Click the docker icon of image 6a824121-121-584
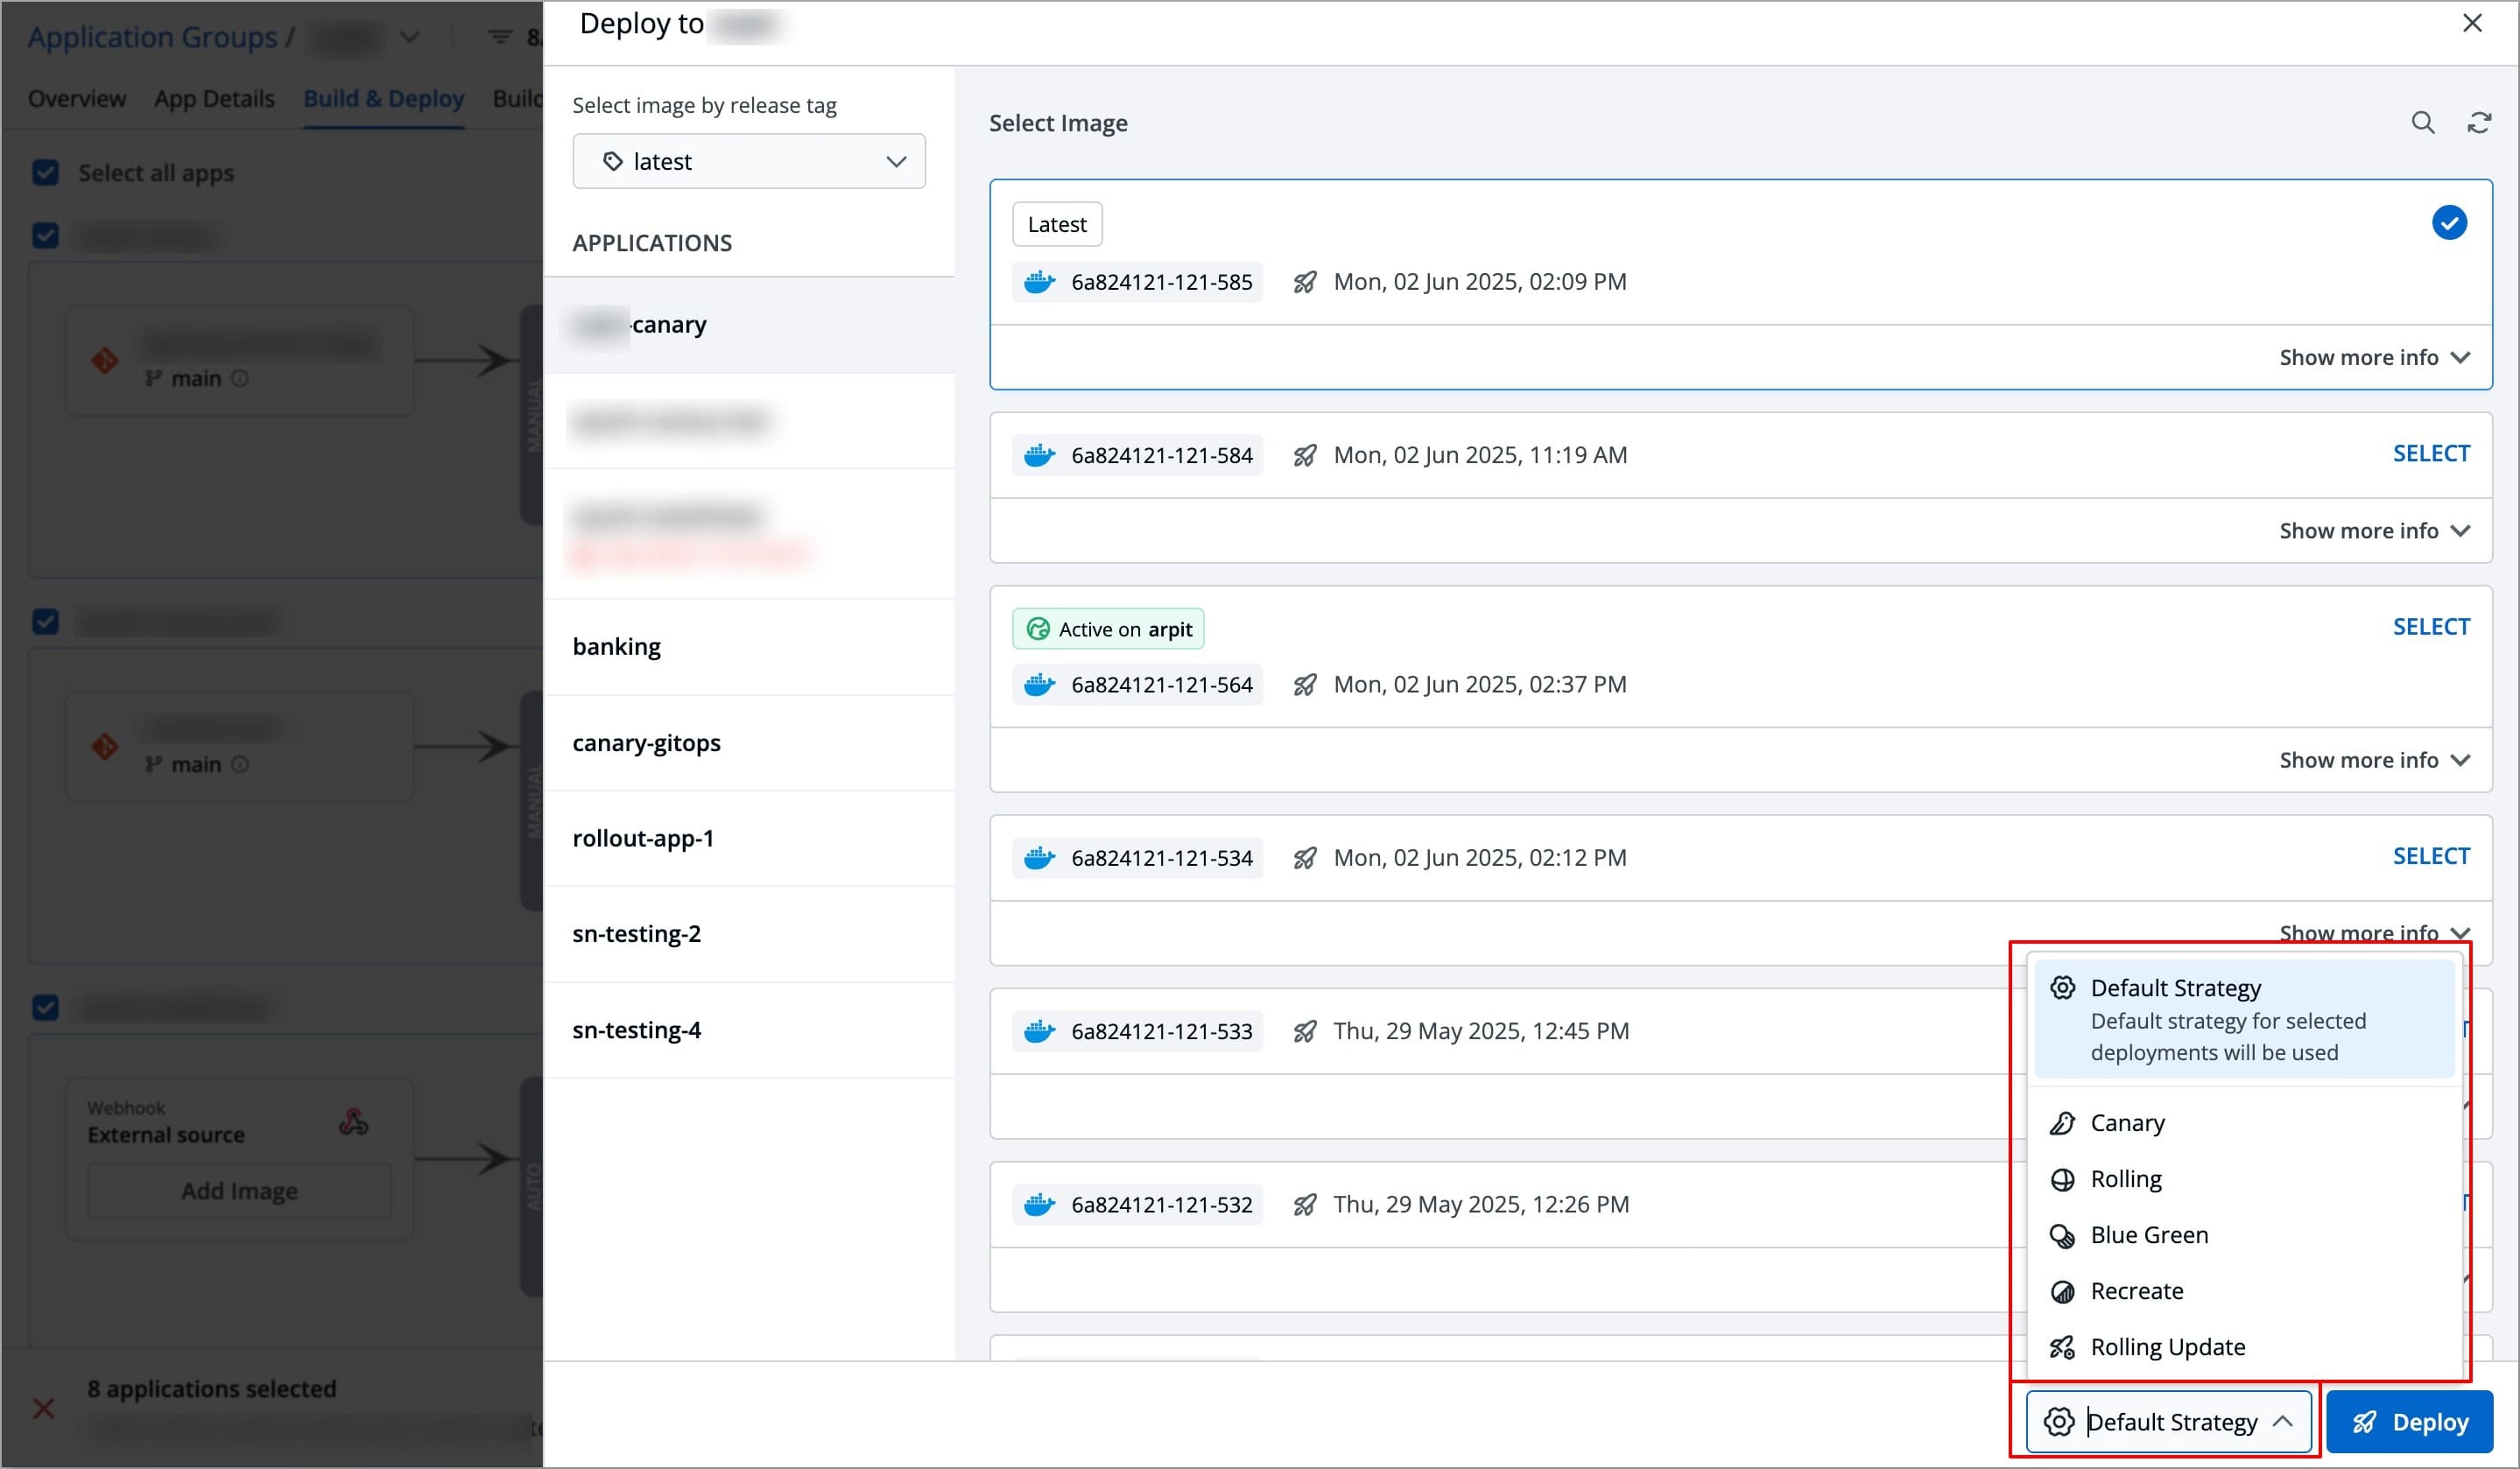The width and height of the screenshot is (2520, 1469). tap(1039, 455)
